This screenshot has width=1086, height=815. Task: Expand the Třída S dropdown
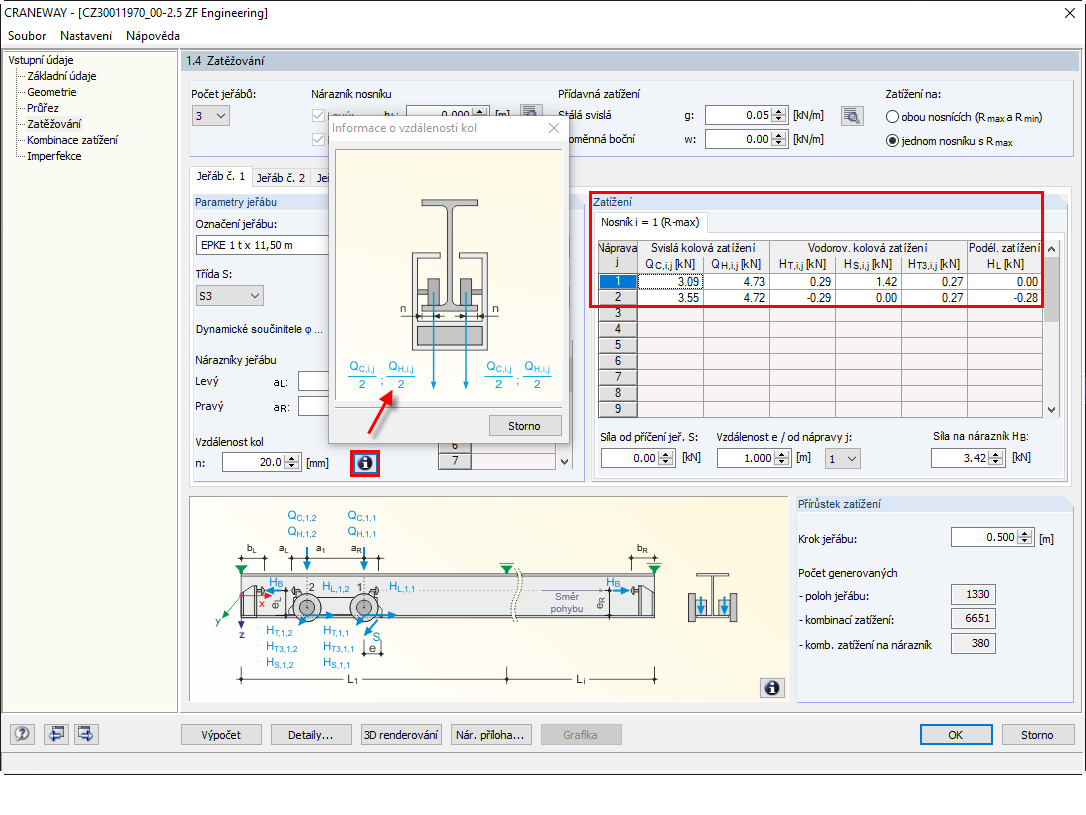[x=230, y=296]
